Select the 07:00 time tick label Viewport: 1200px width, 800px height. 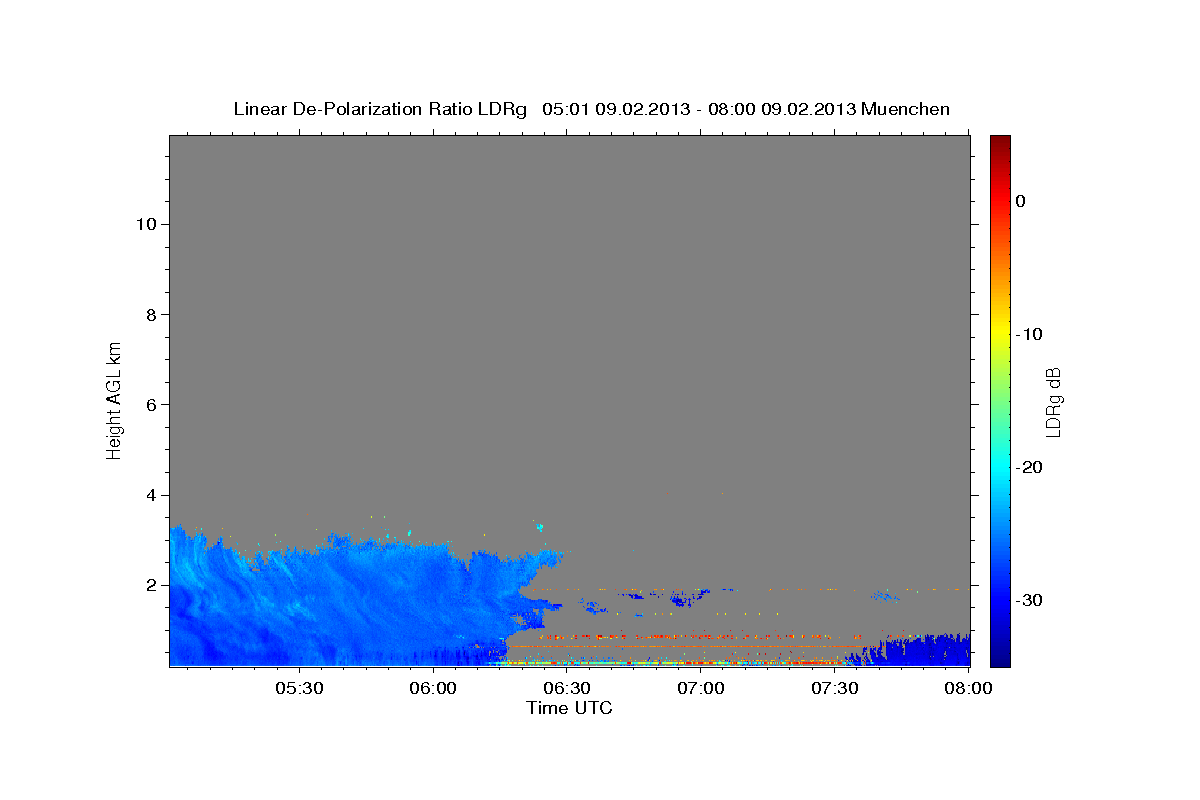pos(701,687)
